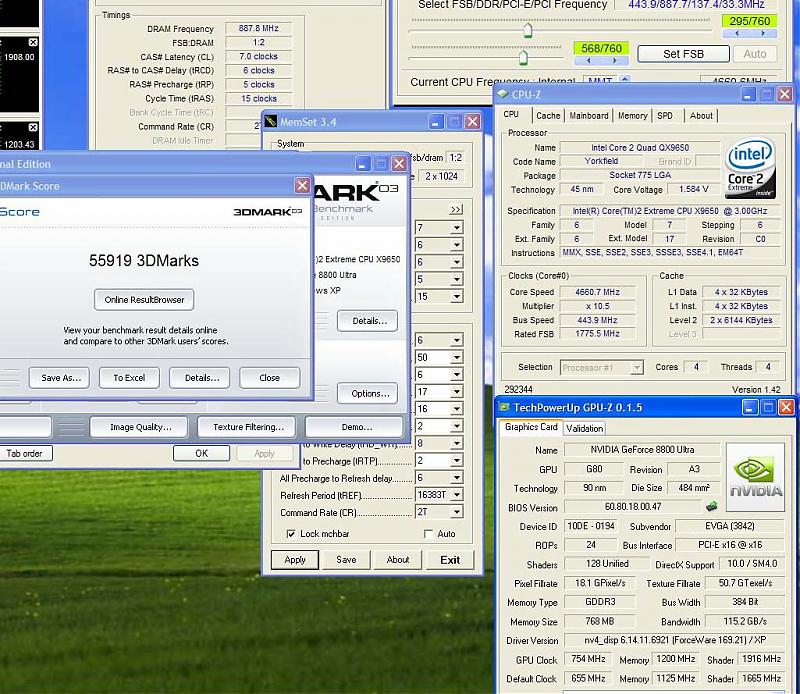Open the About tab in CPU-Z
Image resolution: width=800 pixels, height=694 pixels.
click(701, 116)
